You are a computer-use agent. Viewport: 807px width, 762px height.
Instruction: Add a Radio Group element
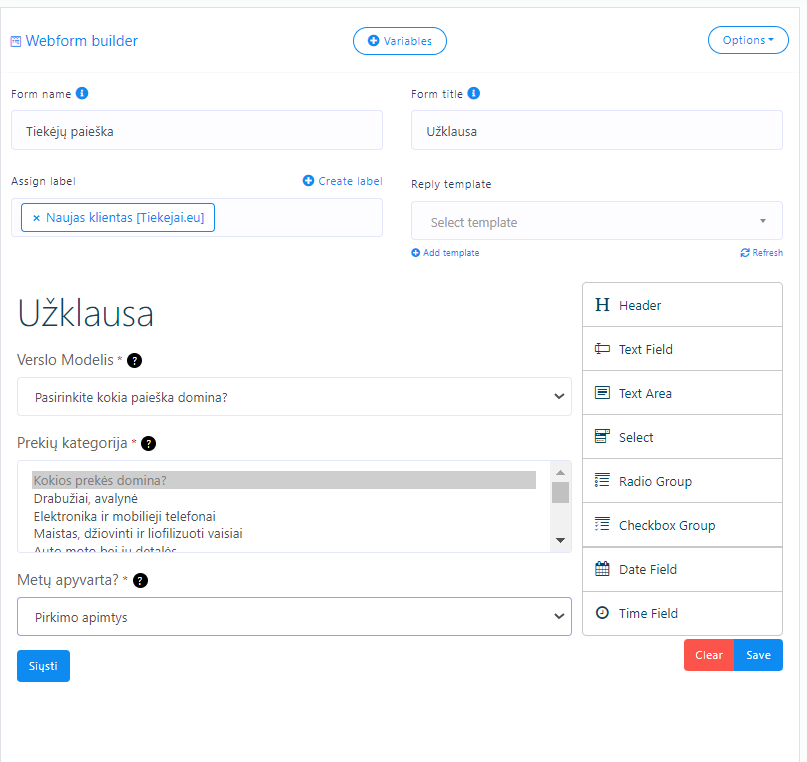click(x=682, y=481)
